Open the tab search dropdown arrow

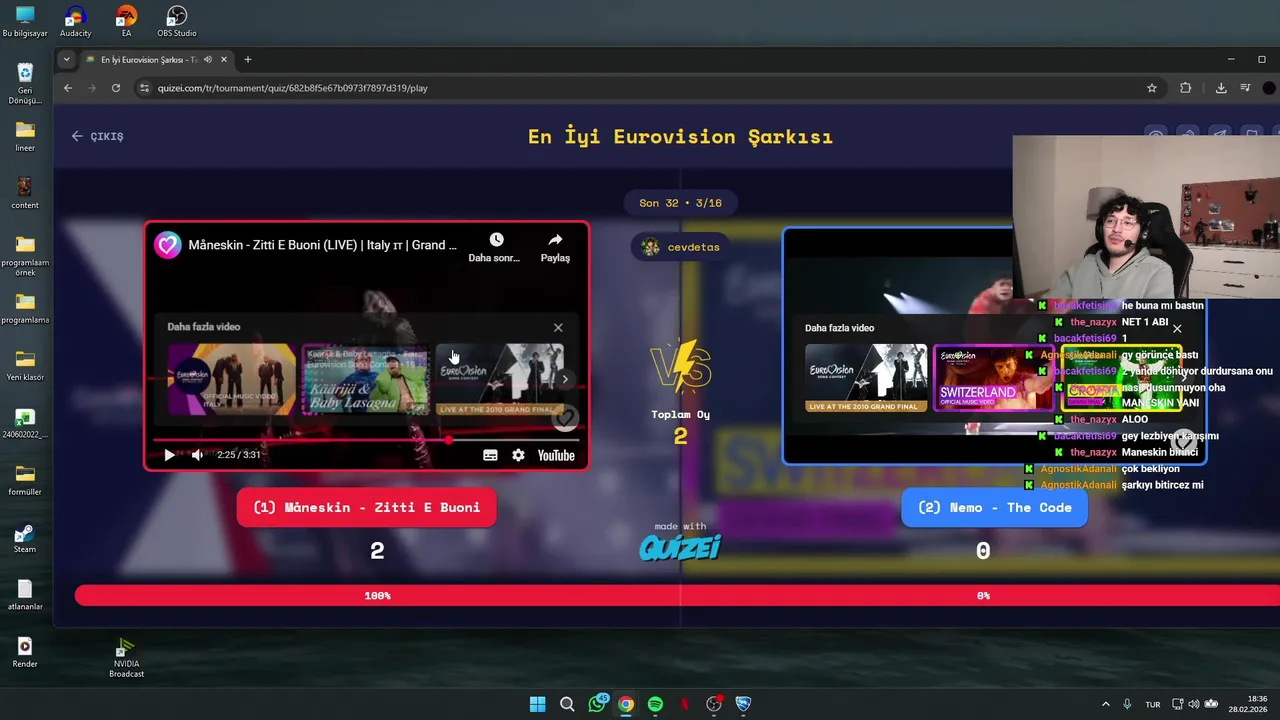click(67, 59)
